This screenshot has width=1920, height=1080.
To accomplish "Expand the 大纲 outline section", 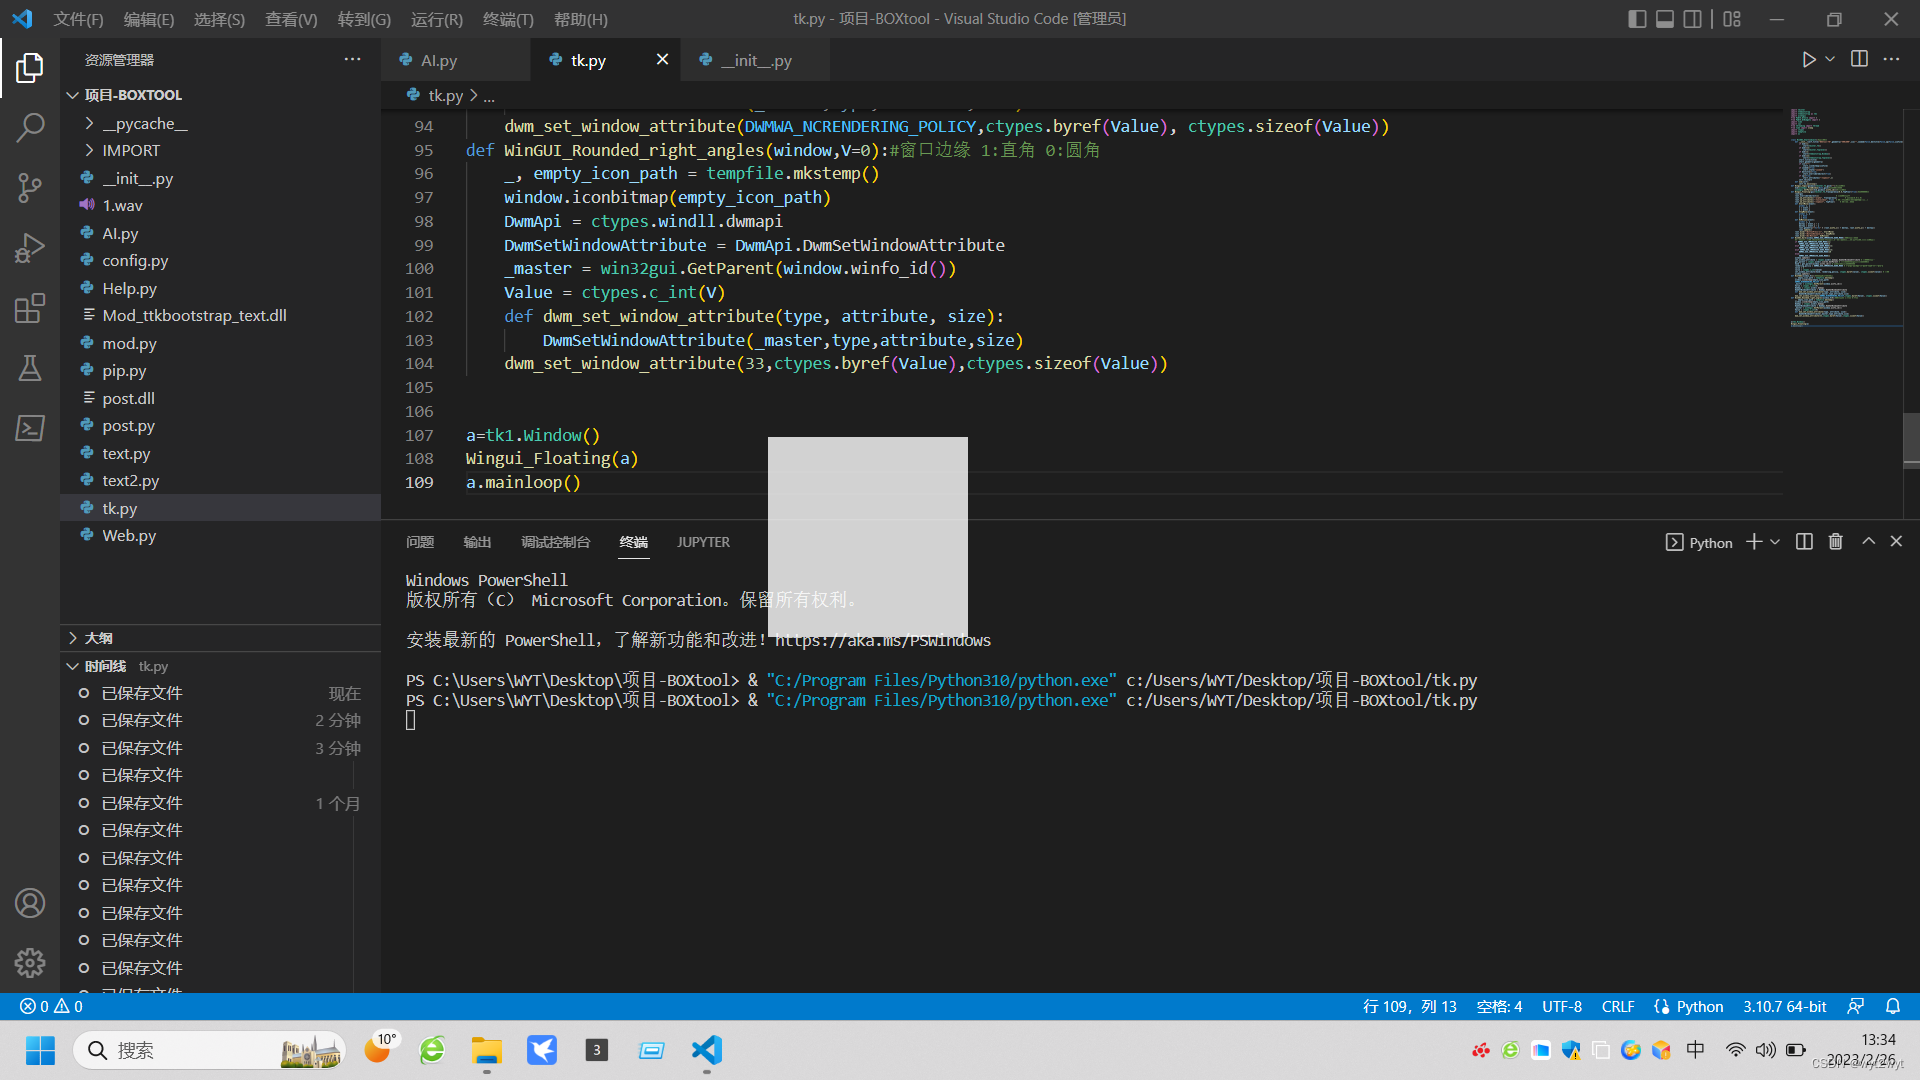I will click(x=98, y=638).
